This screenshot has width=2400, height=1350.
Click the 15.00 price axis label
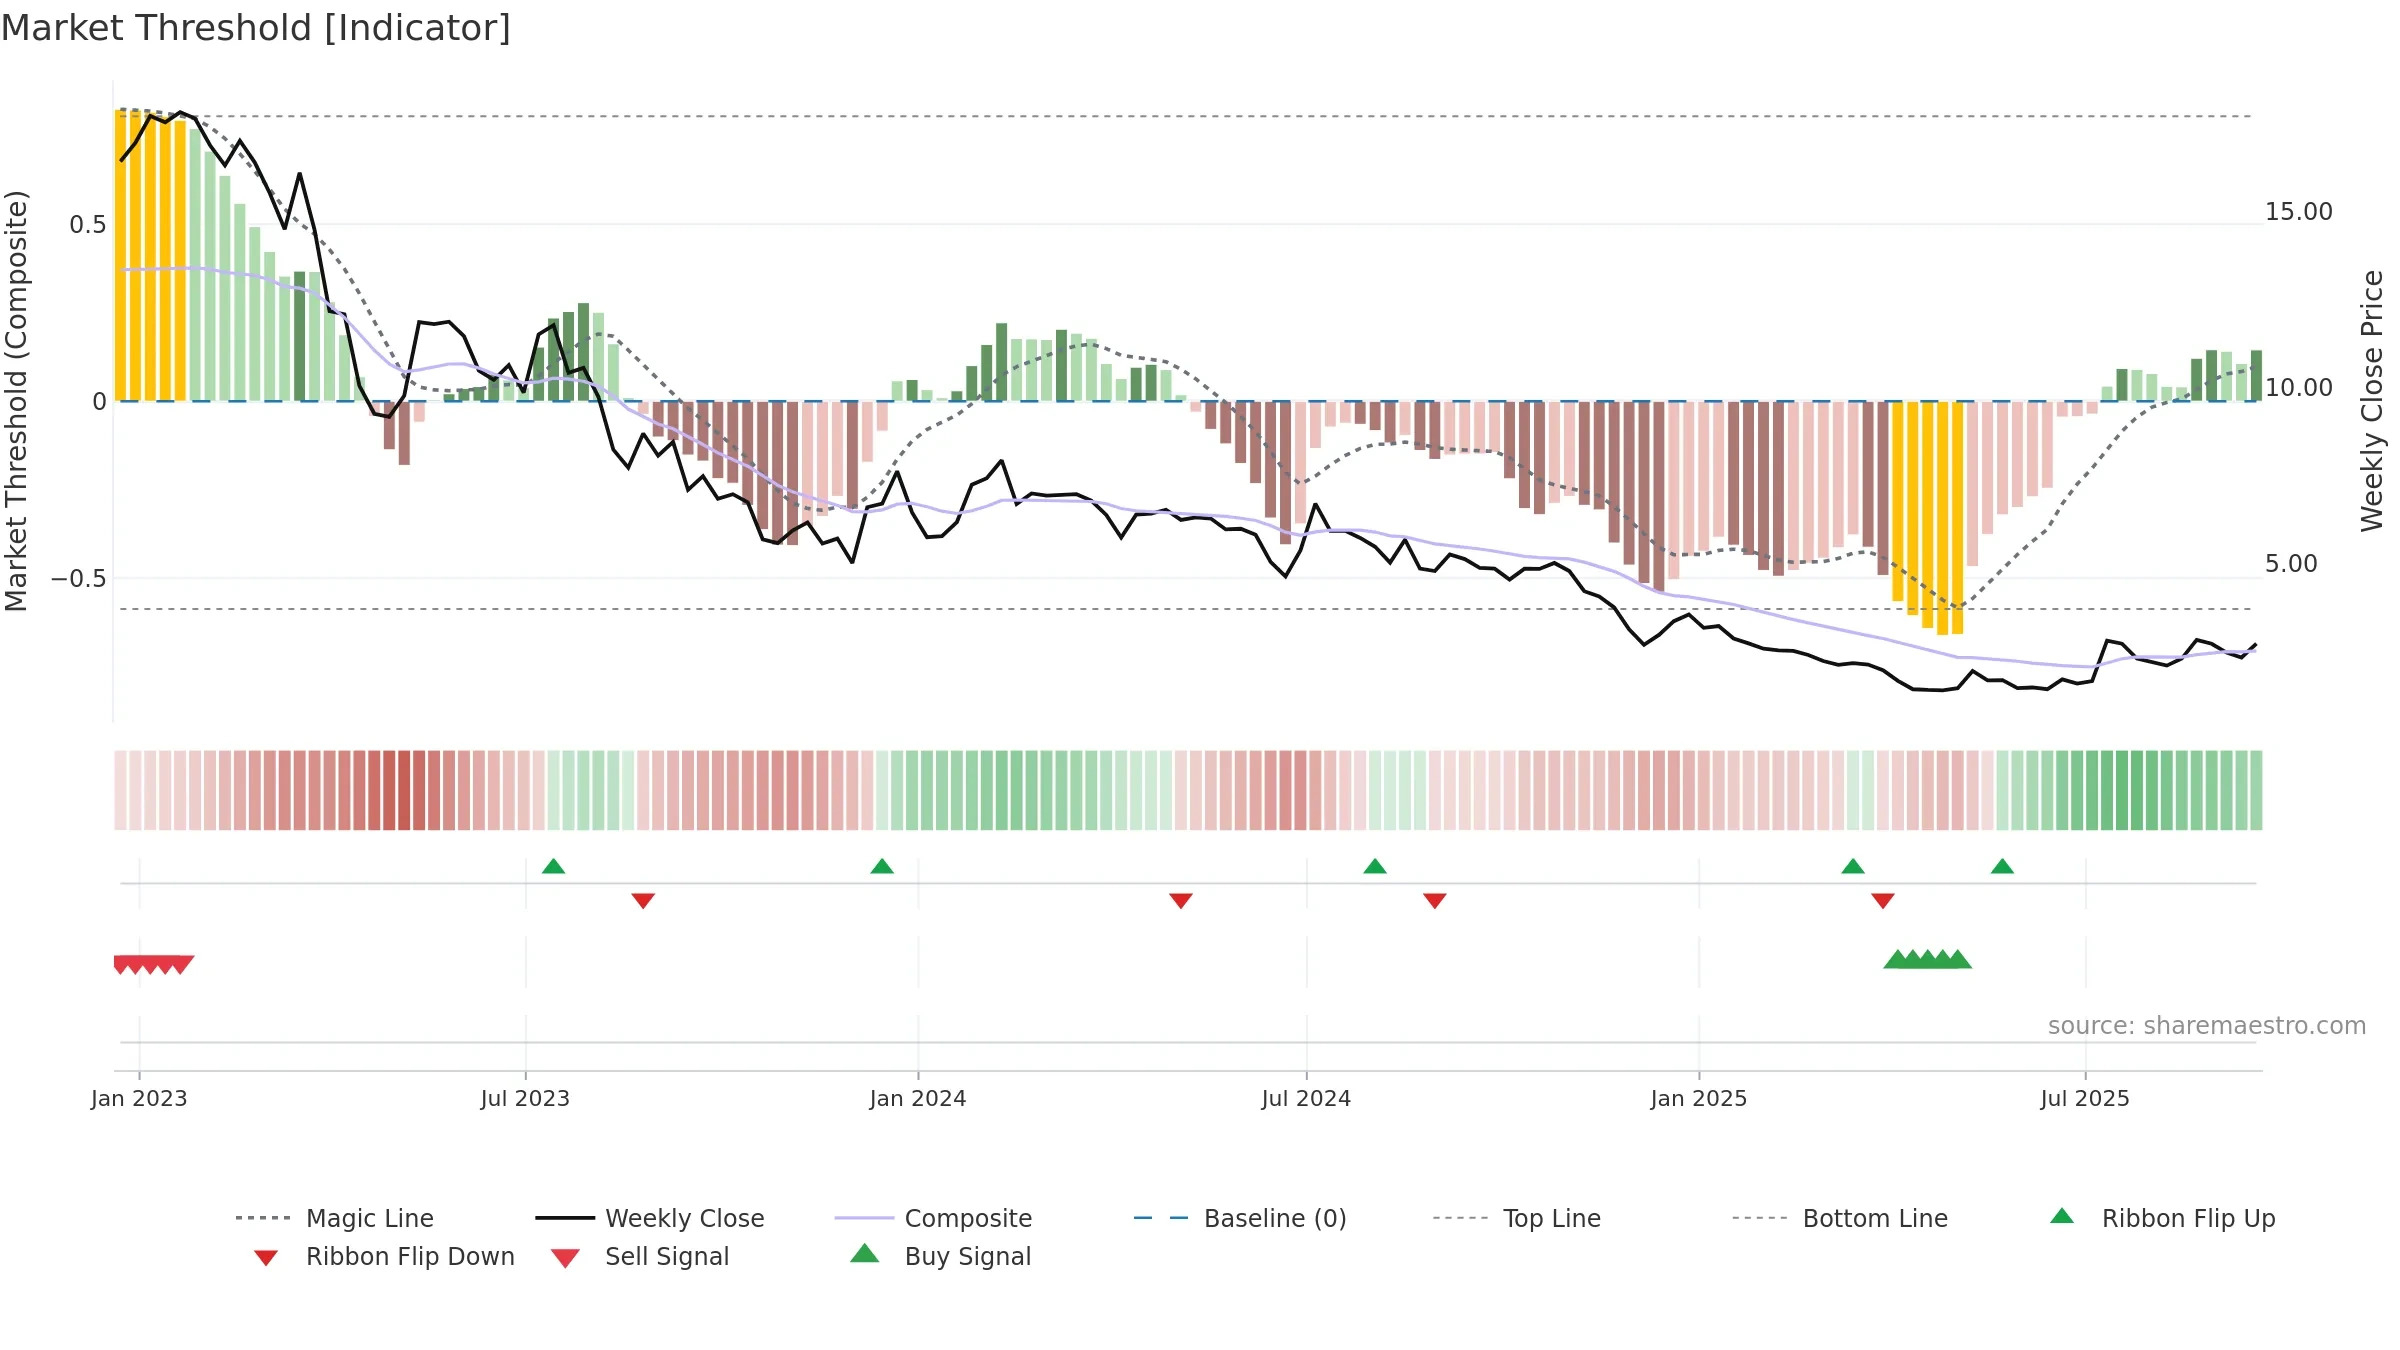click(2299, 212)
